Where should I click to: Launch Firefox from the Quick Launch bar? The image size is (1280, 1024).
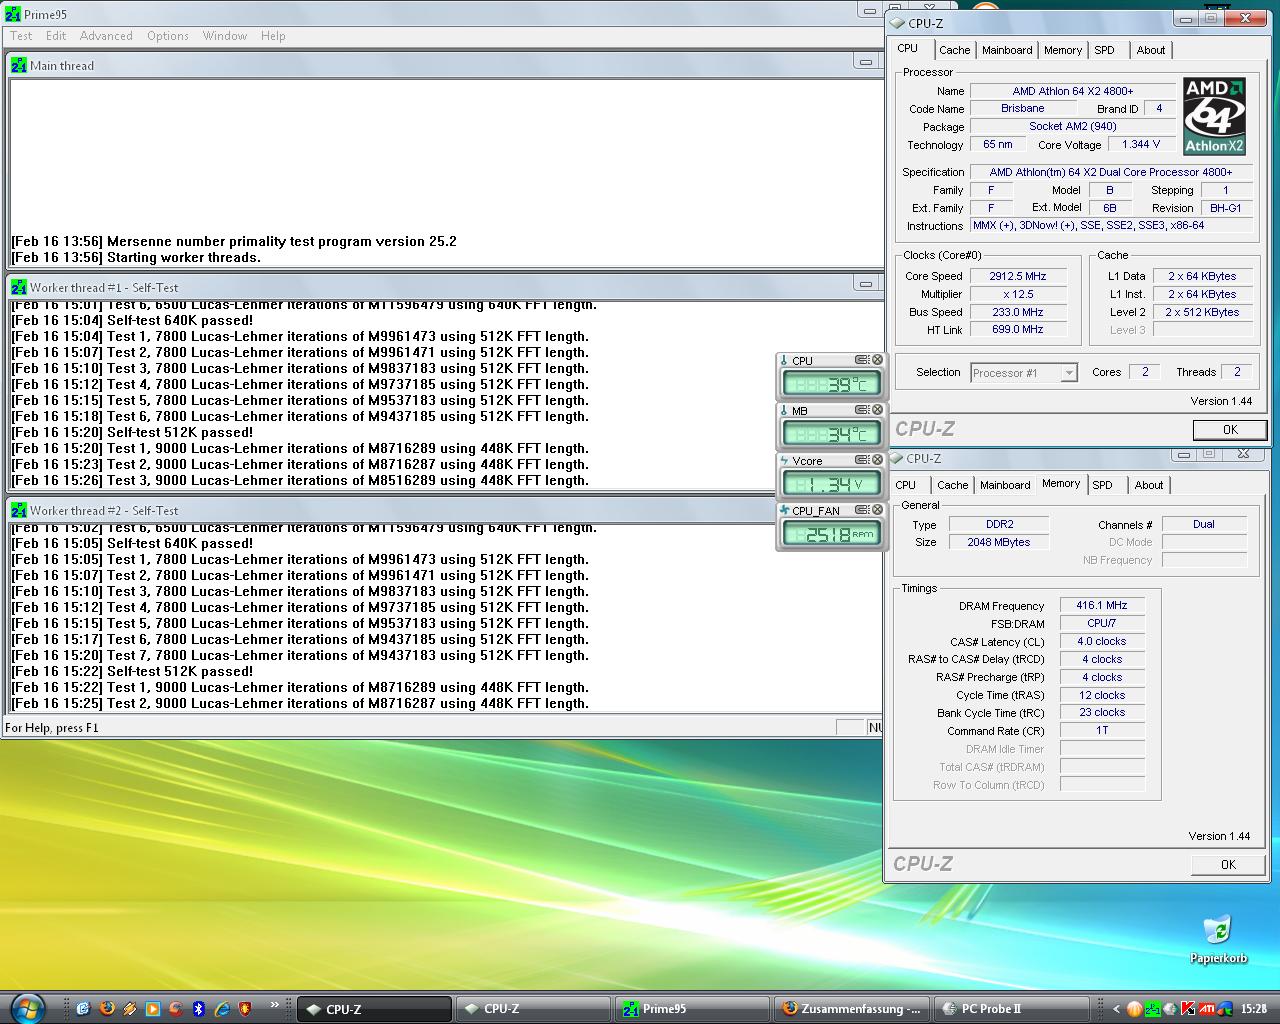pos(106,1008)
